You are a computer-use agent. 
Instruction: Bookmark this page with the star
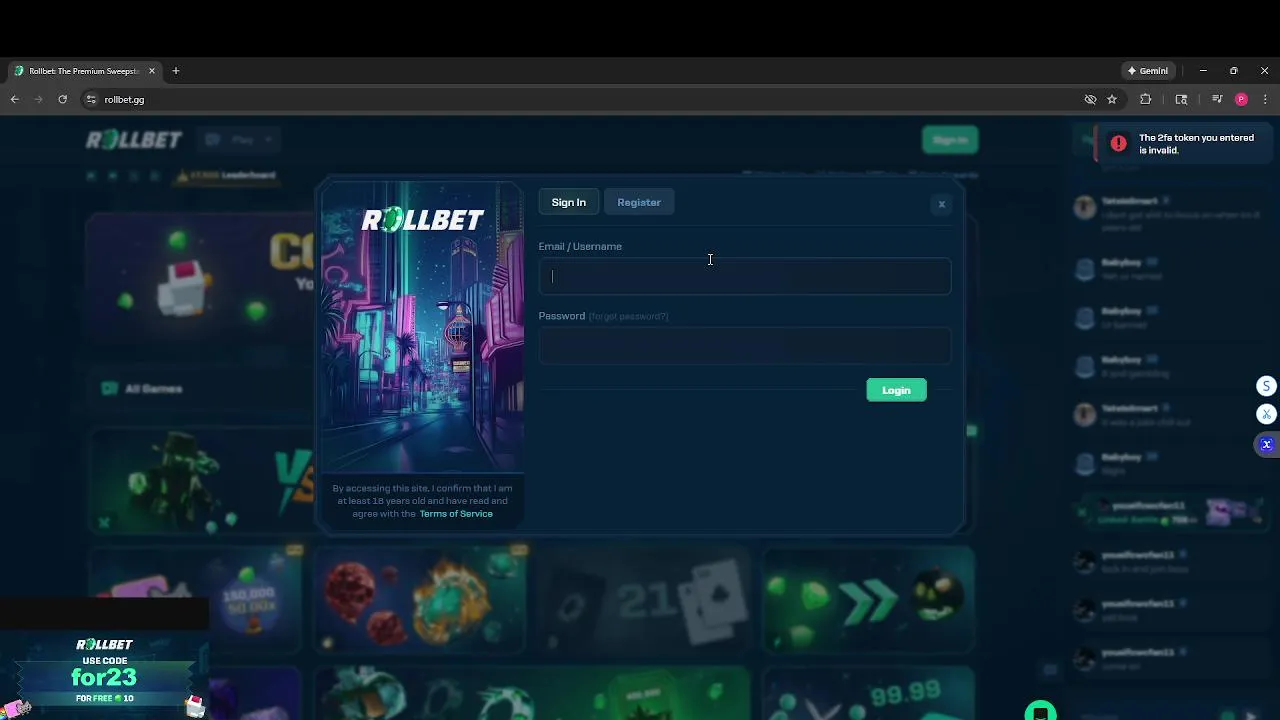pyautogui.click(x=1112, y=99)
